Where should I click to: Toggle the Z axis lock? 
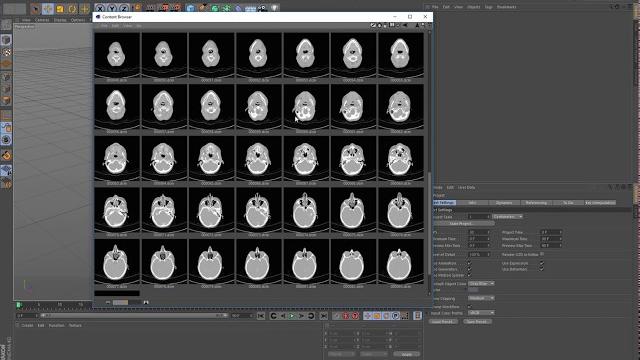124,8
